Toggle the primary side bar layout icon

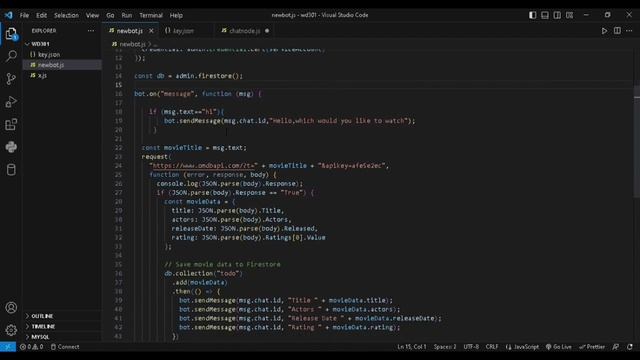click(x=533, y=15)
